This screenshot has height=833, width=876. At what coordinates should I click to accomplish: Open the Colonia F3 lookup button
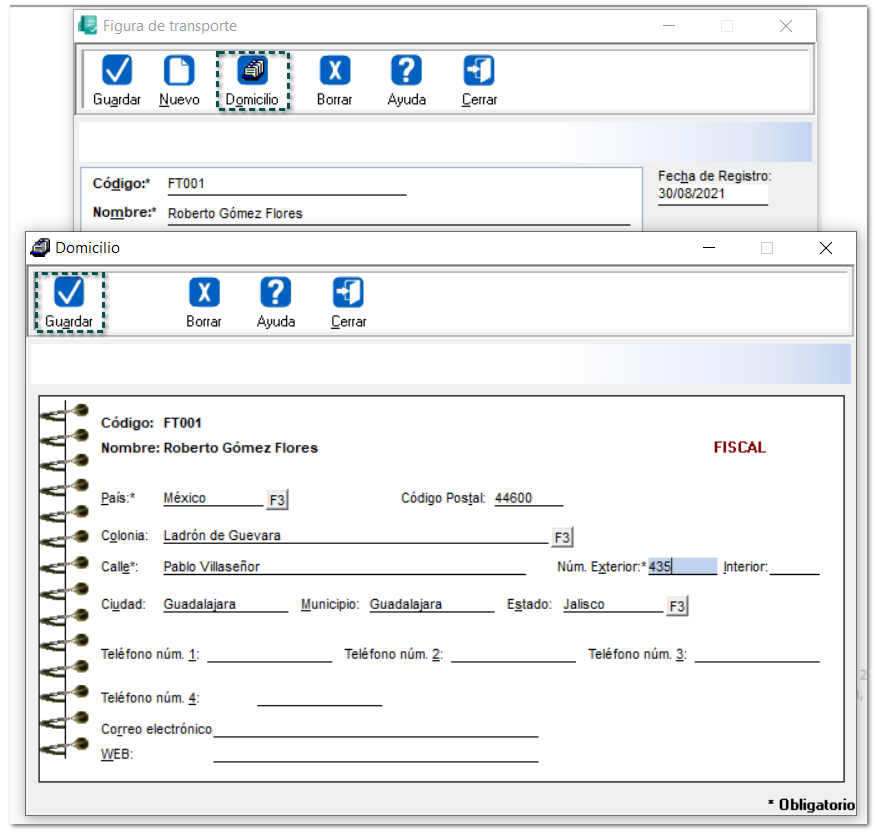pyautogui.click(x=562, y=538)
